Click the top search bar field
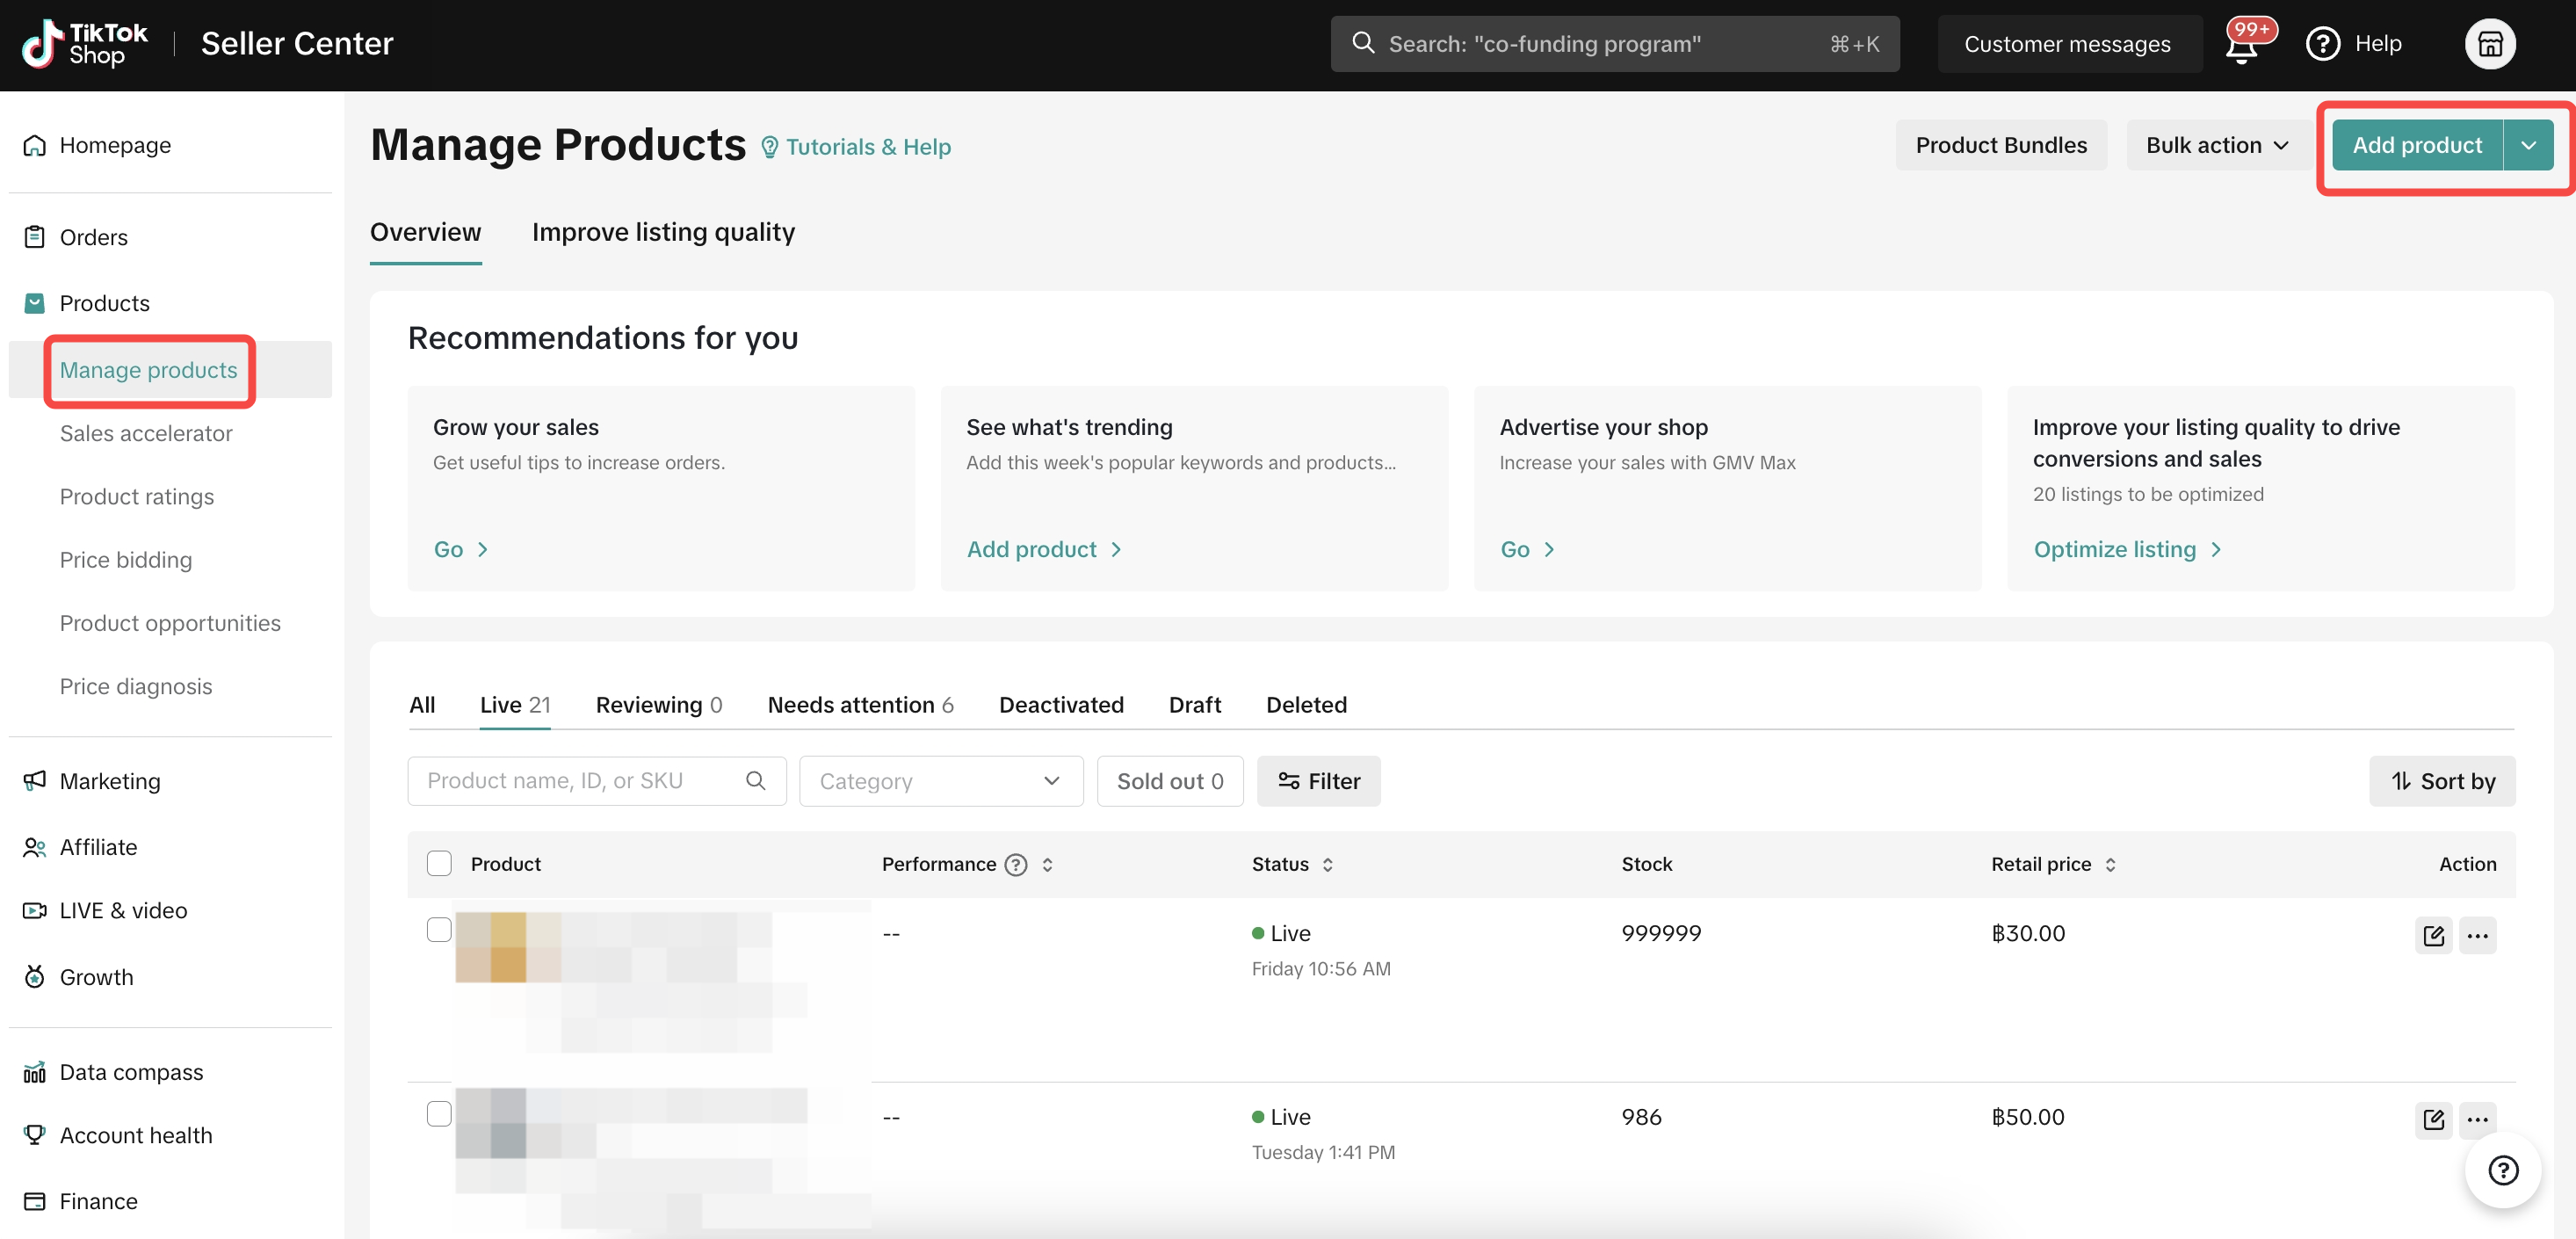 1614,44
